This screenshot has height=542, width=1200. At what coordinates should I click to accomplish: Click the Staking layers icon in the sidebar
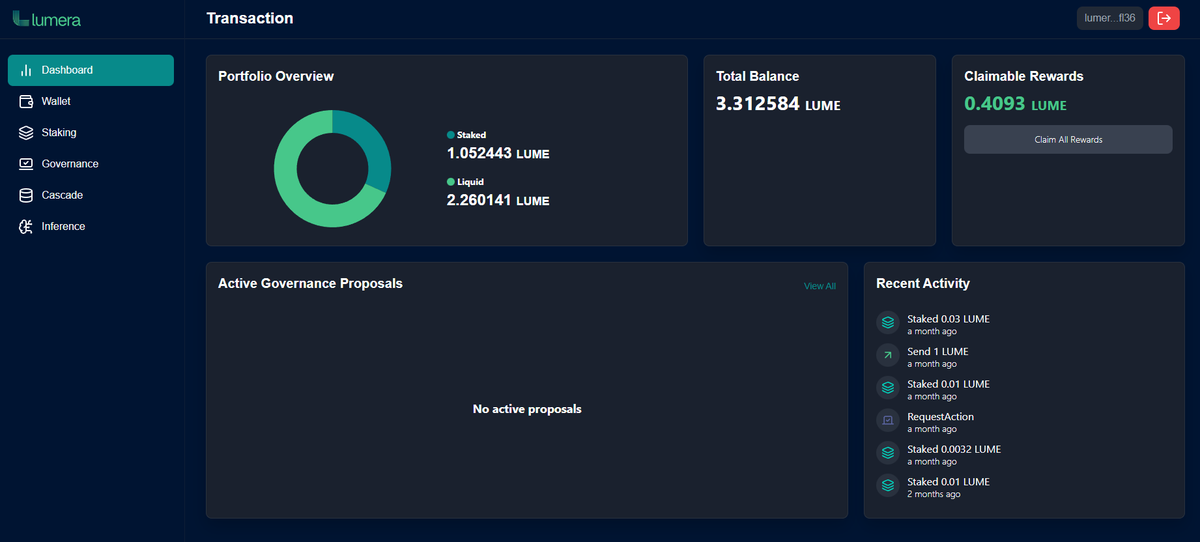(27, 133)
